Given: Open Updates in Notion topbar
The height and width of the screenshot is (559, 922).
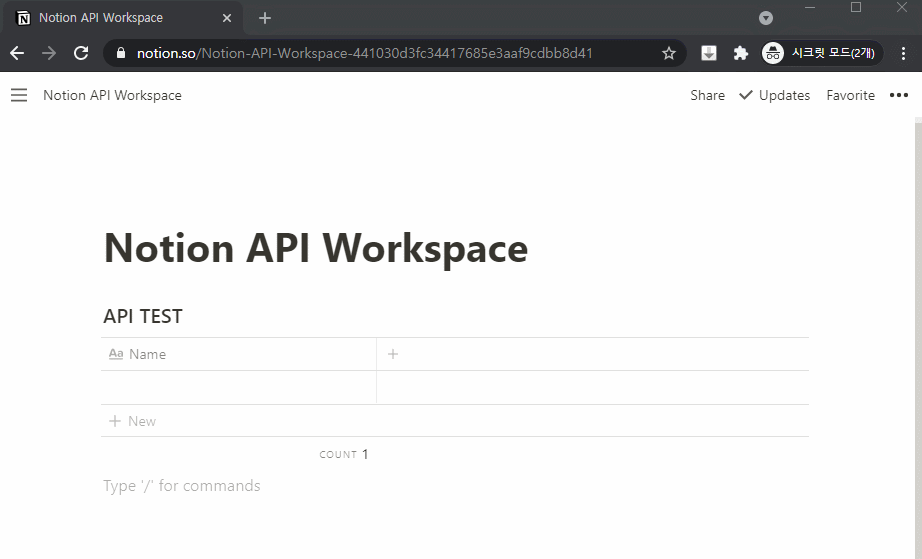Looking at the screenshot, I should pyautogui.click(x=774, y=95).
